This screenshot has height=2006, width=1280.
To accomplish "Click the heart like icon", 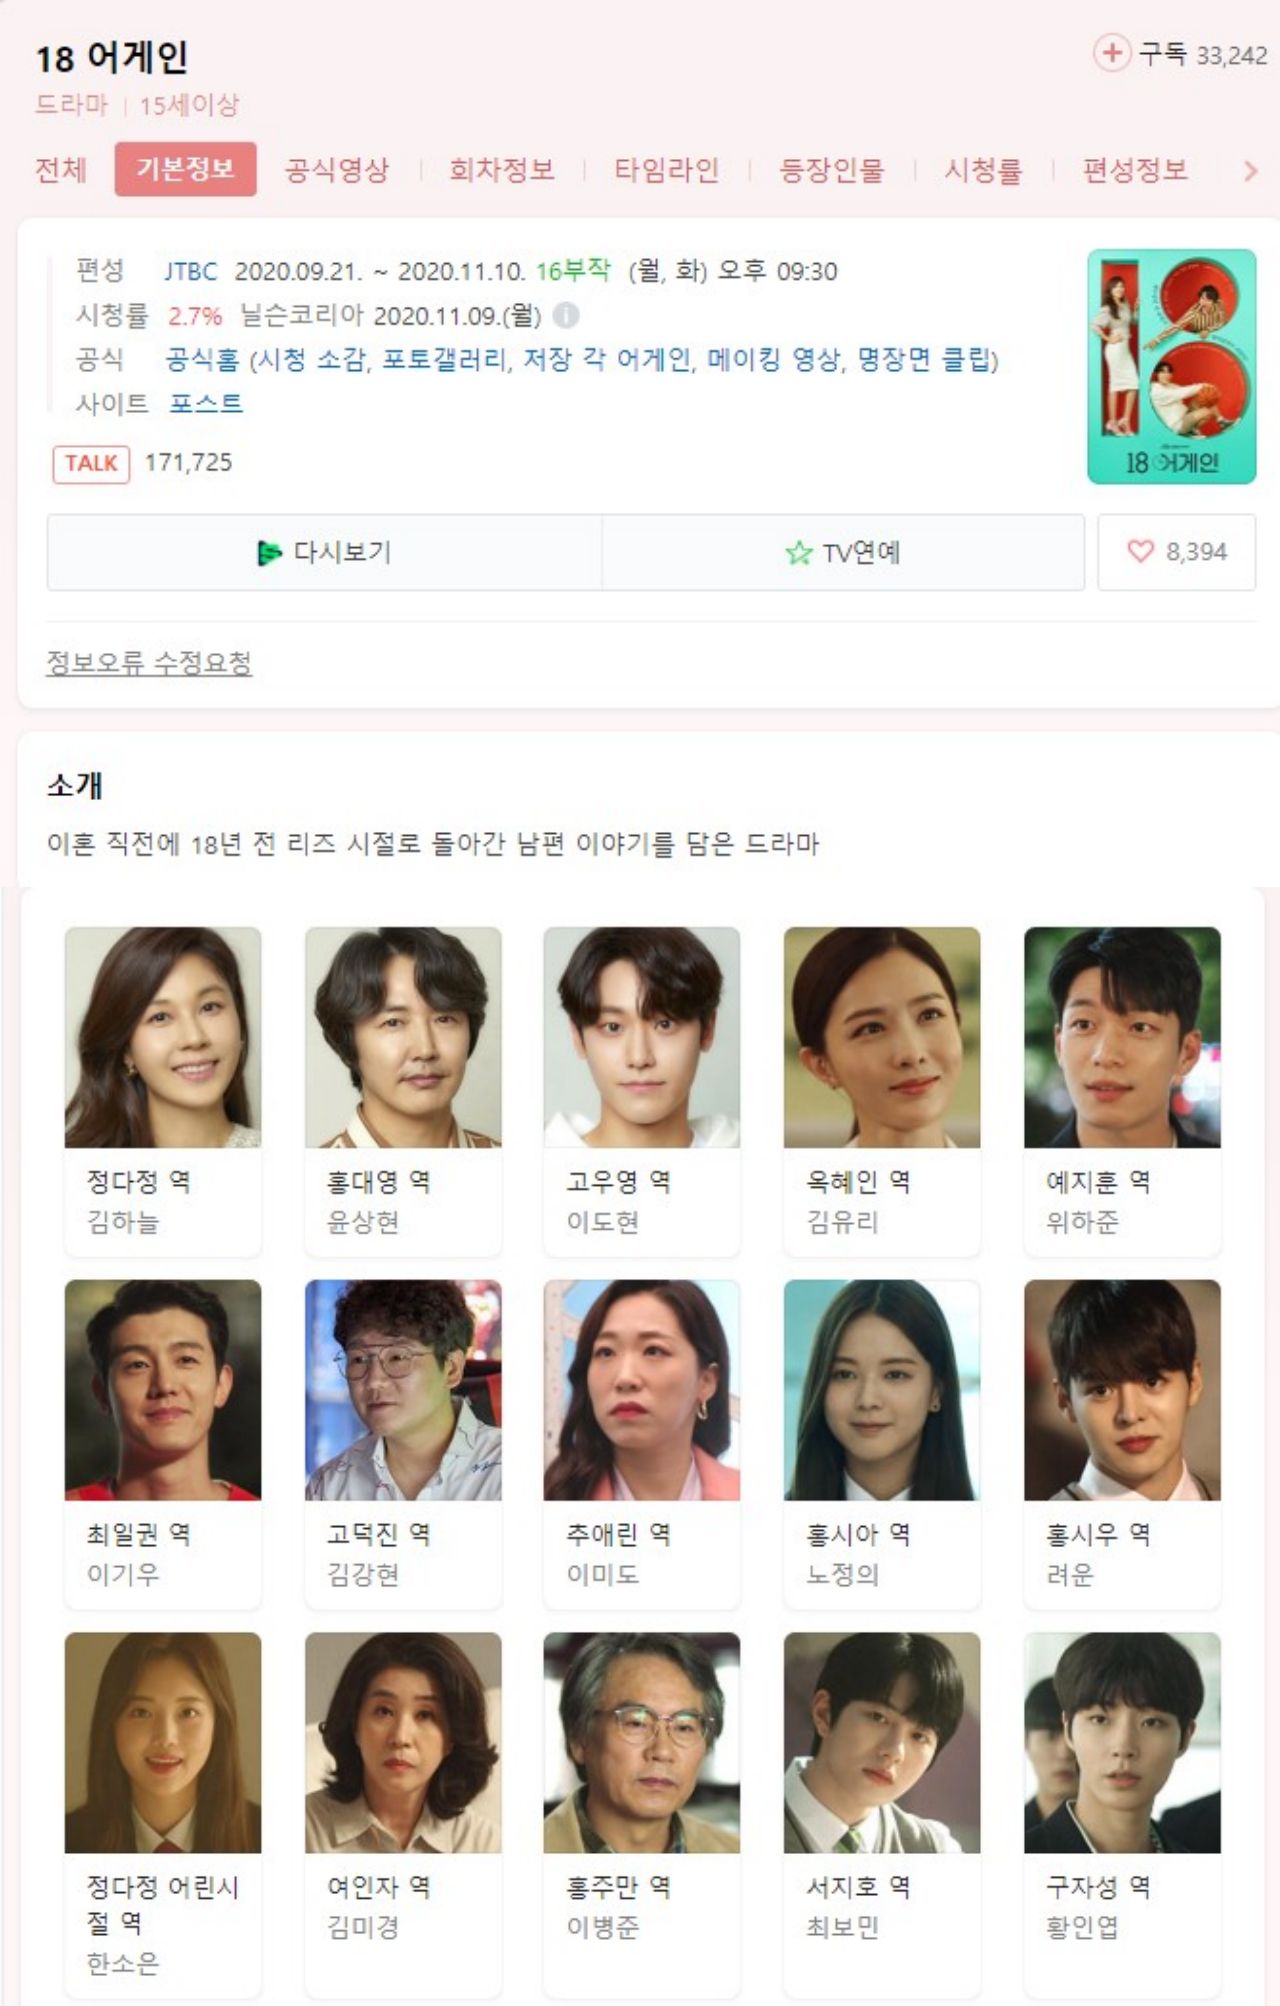I will (x=1140, y=551).
